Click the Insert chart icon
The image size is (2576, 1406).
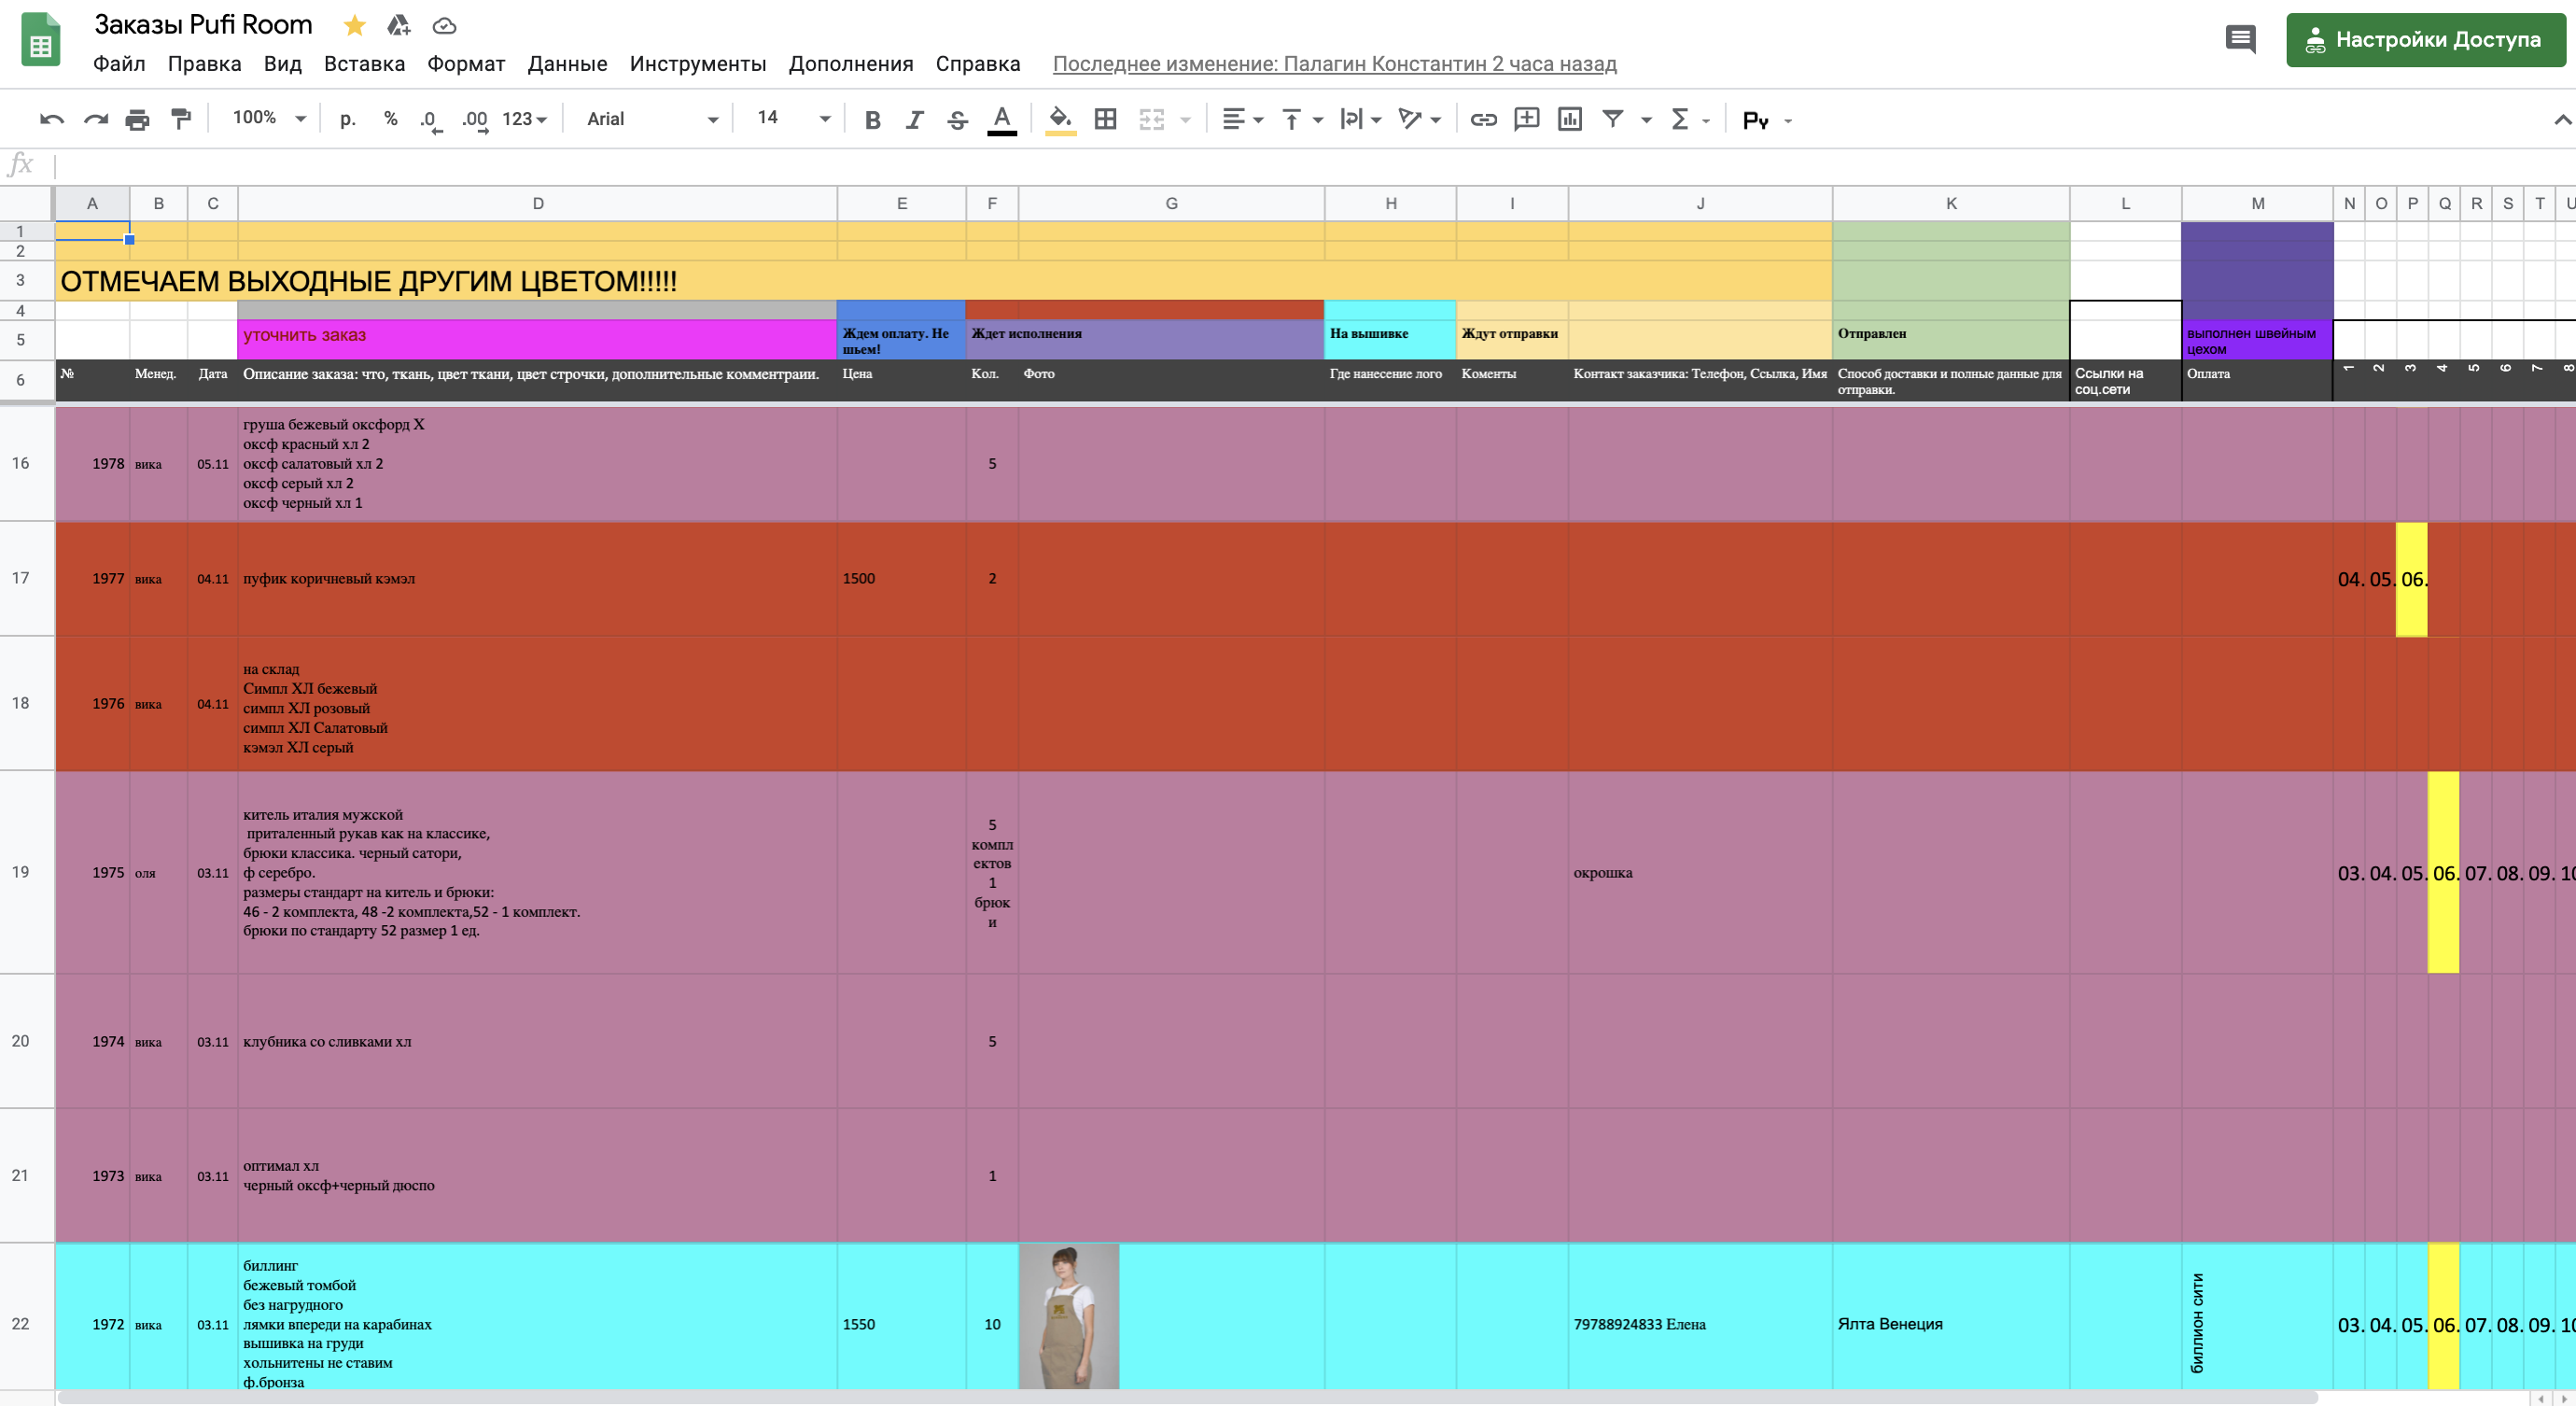coord(1569,119)
